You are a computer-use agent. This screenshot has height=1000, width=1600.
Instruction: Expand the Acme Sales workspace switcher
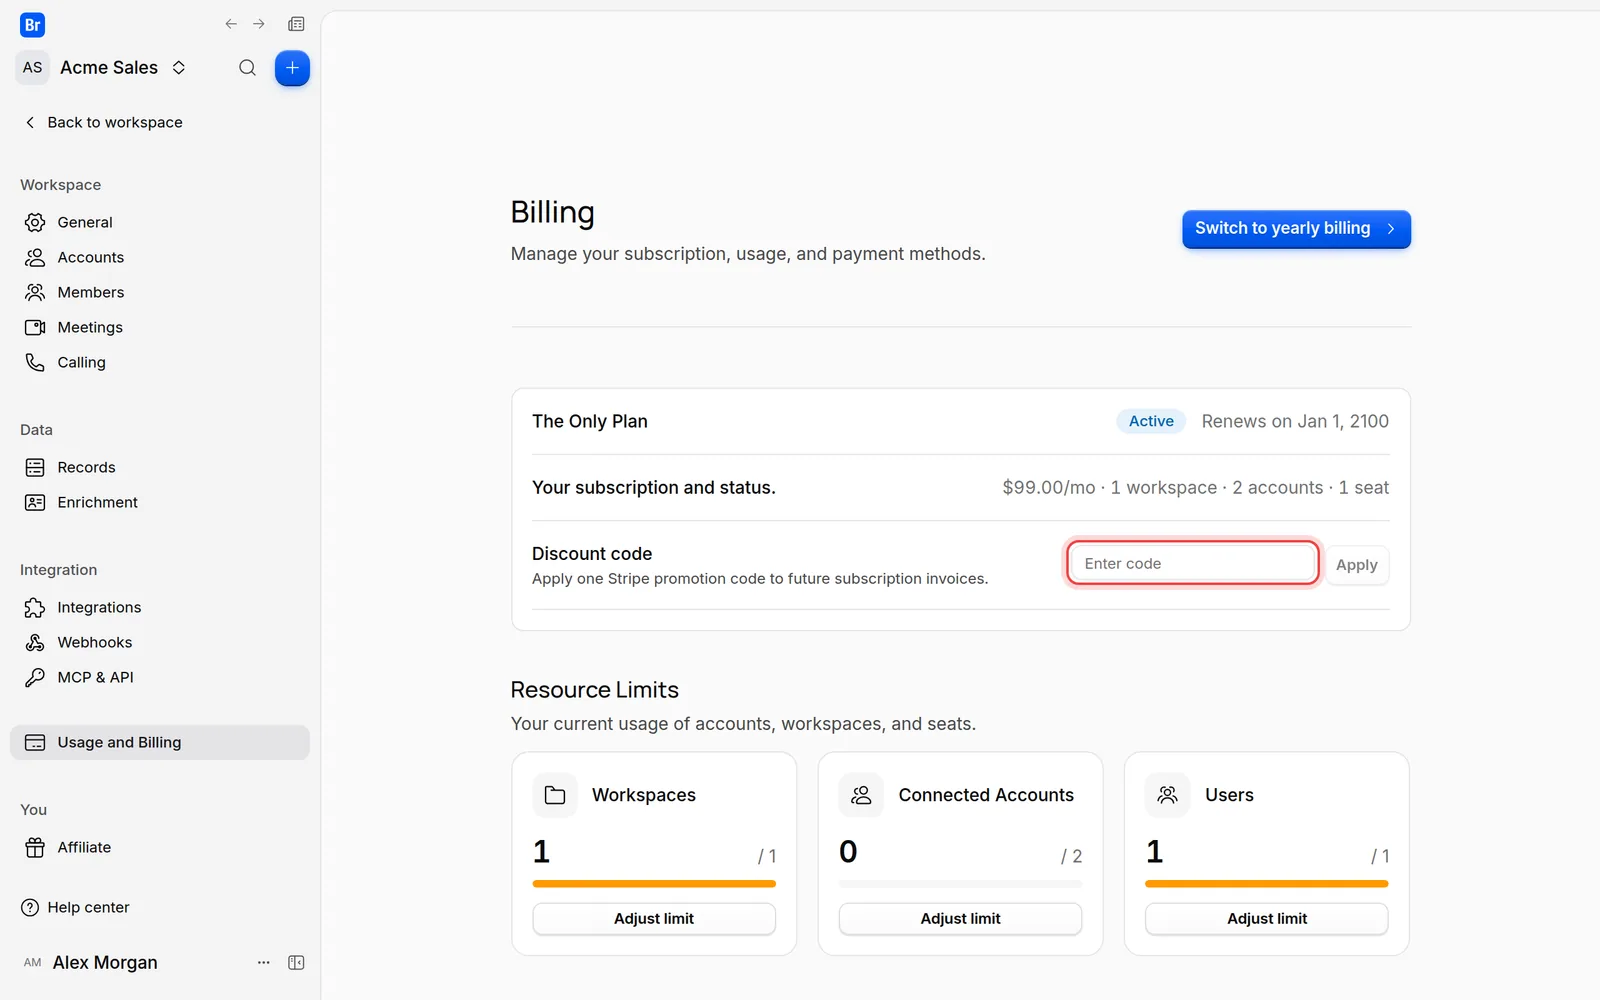pyautogui.click(x=179, y=68)
